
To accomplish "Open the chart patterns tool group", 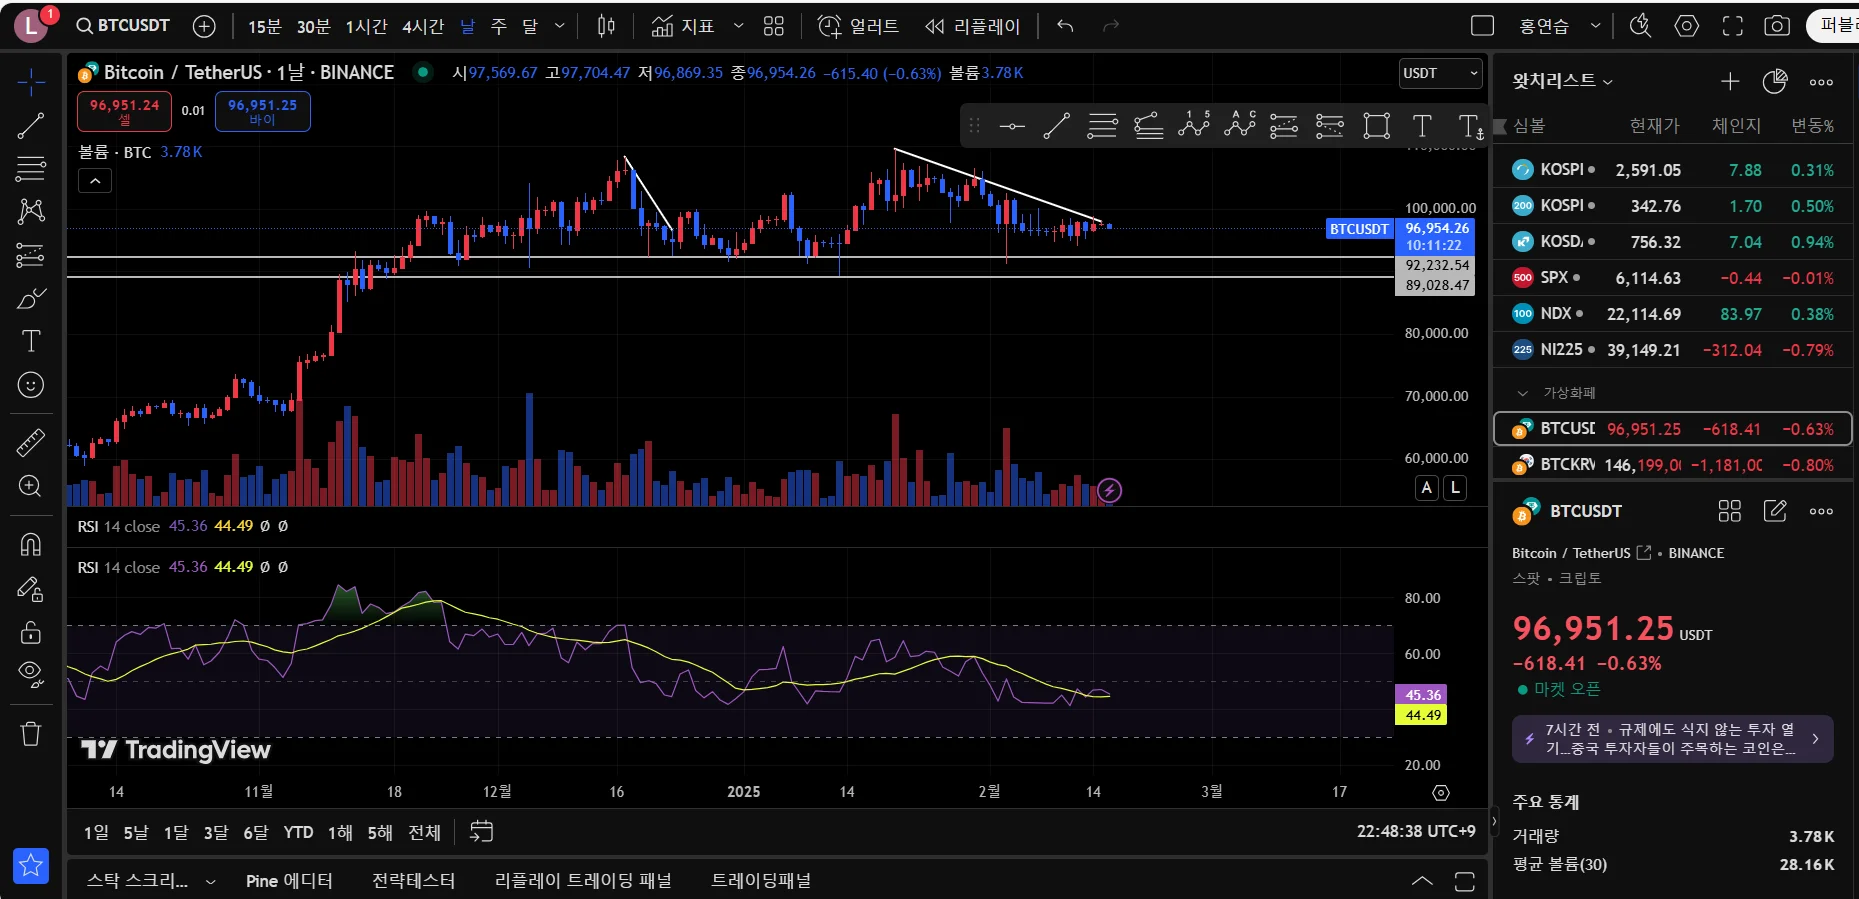I will point(31,211).
